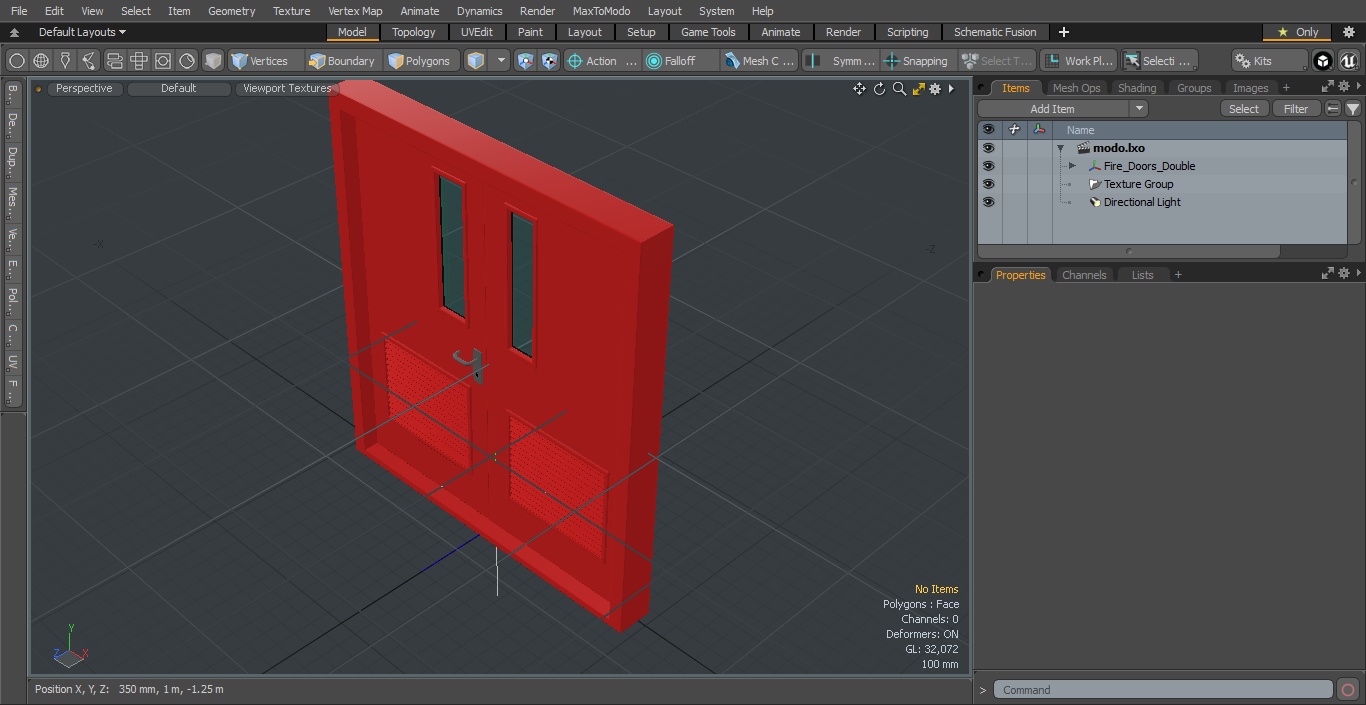Expand viewport options arrow
Viewport: 1366px width, 705px height.
[951, 89]
